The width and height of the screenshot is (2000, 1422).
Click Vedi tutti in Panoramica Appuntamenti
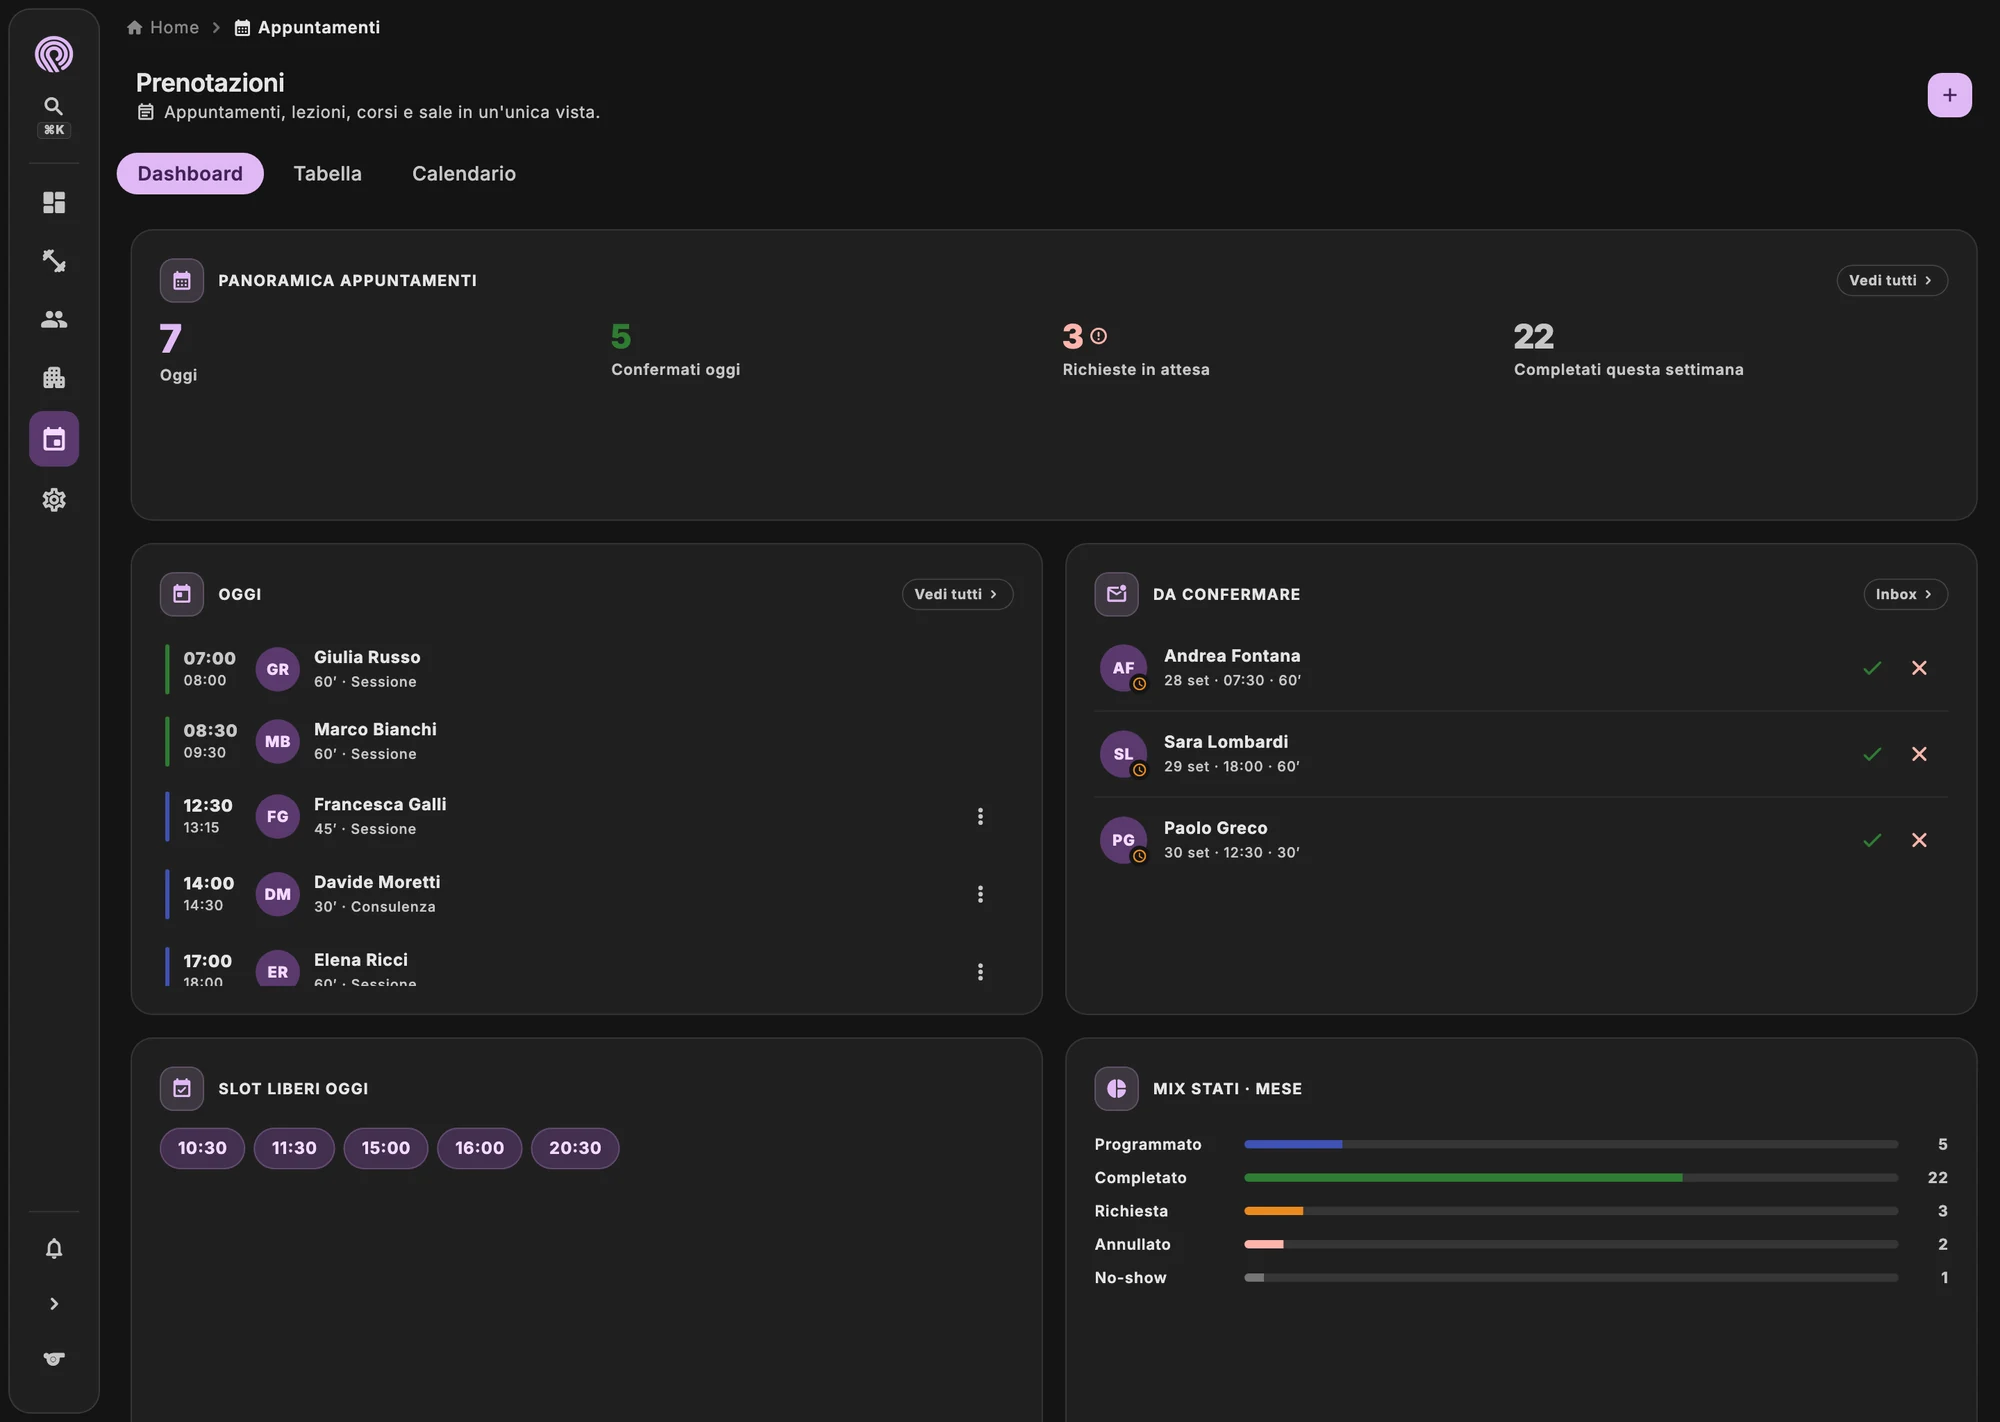coord(1891,281)
